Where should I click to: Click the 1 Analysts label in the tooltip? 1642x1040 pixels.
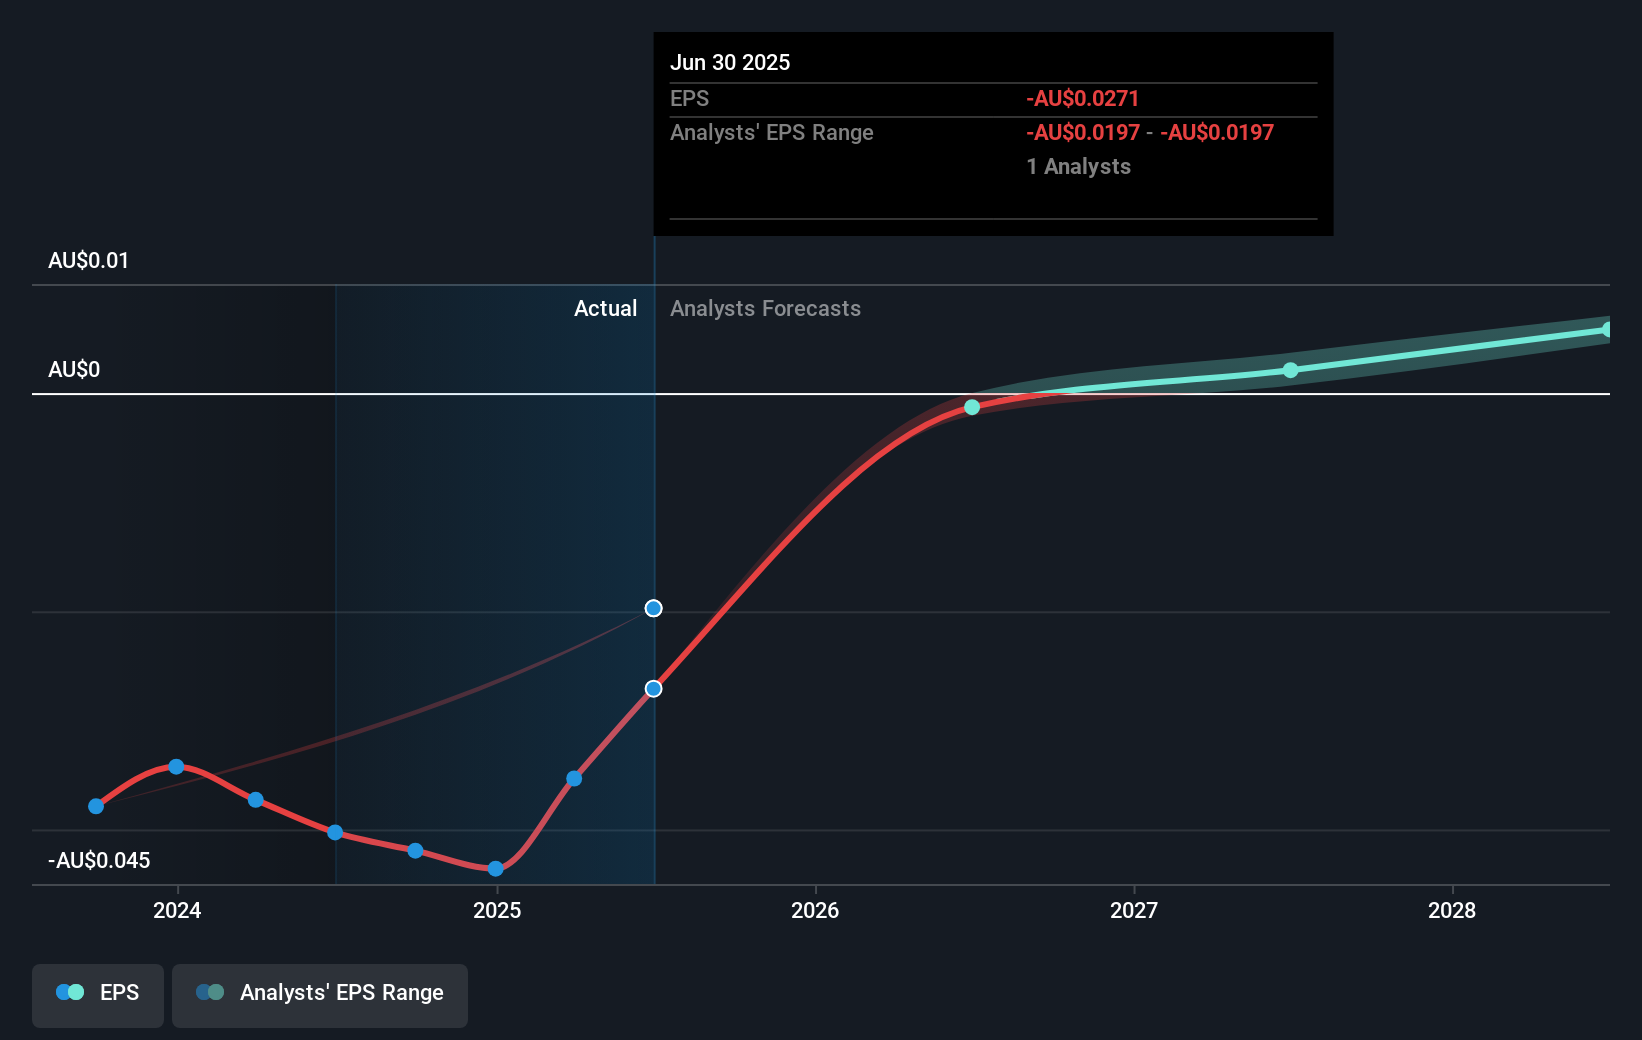pos(1078,167)
